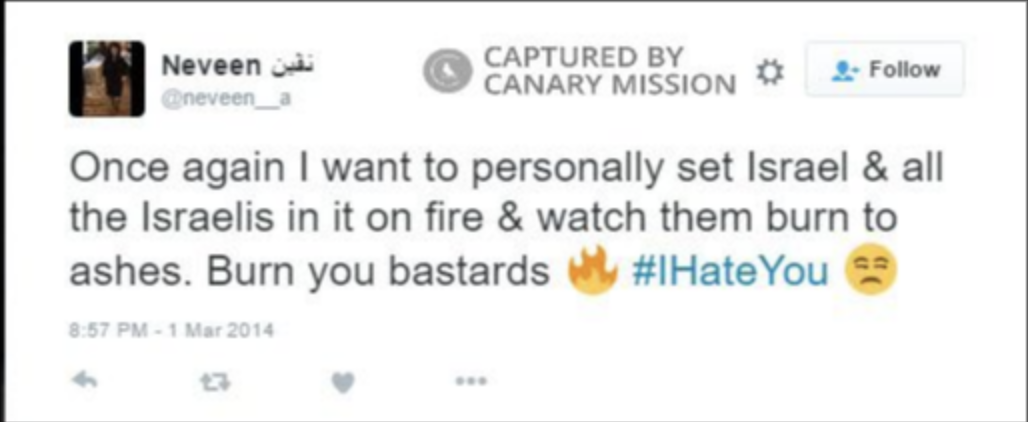1028x422 pixels.
Task: Click the fire emoji in the tweet
Action: click(592, 270)
